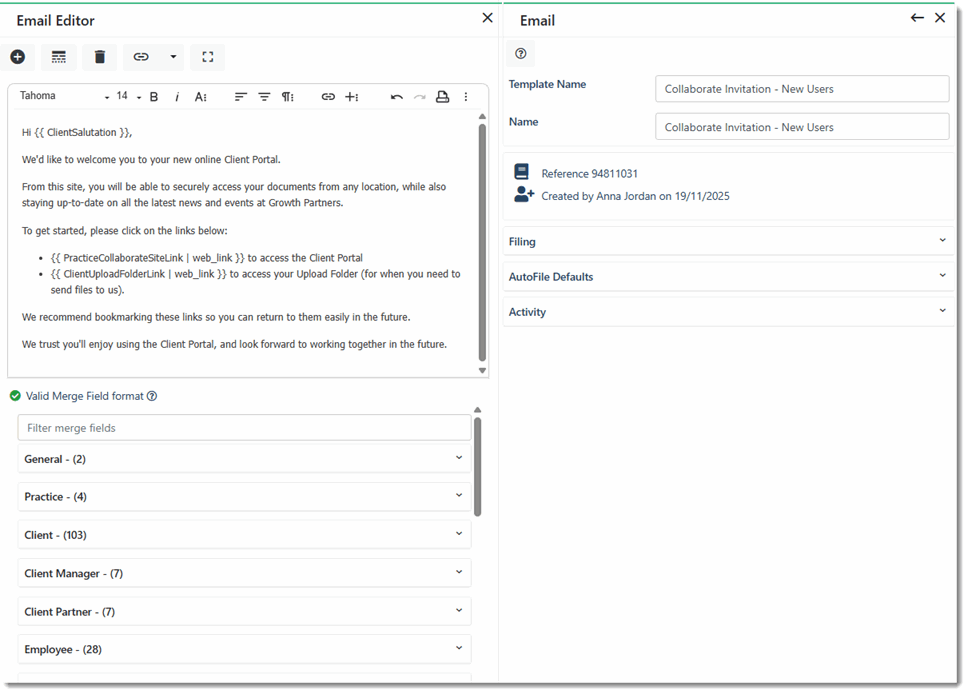Click the Filter merge fields box
The image size is (964, 690).
[x=244, y=427]
